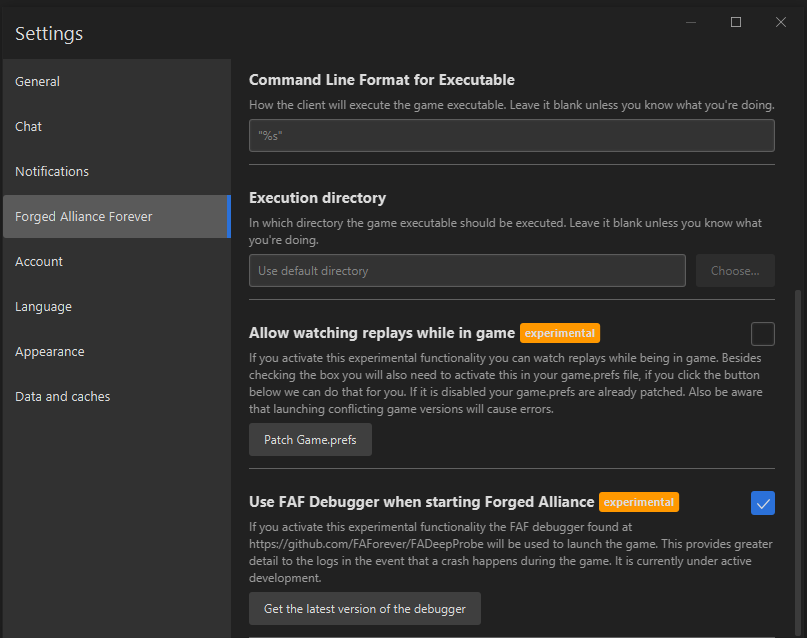Open the Notifications settings section

117,171
